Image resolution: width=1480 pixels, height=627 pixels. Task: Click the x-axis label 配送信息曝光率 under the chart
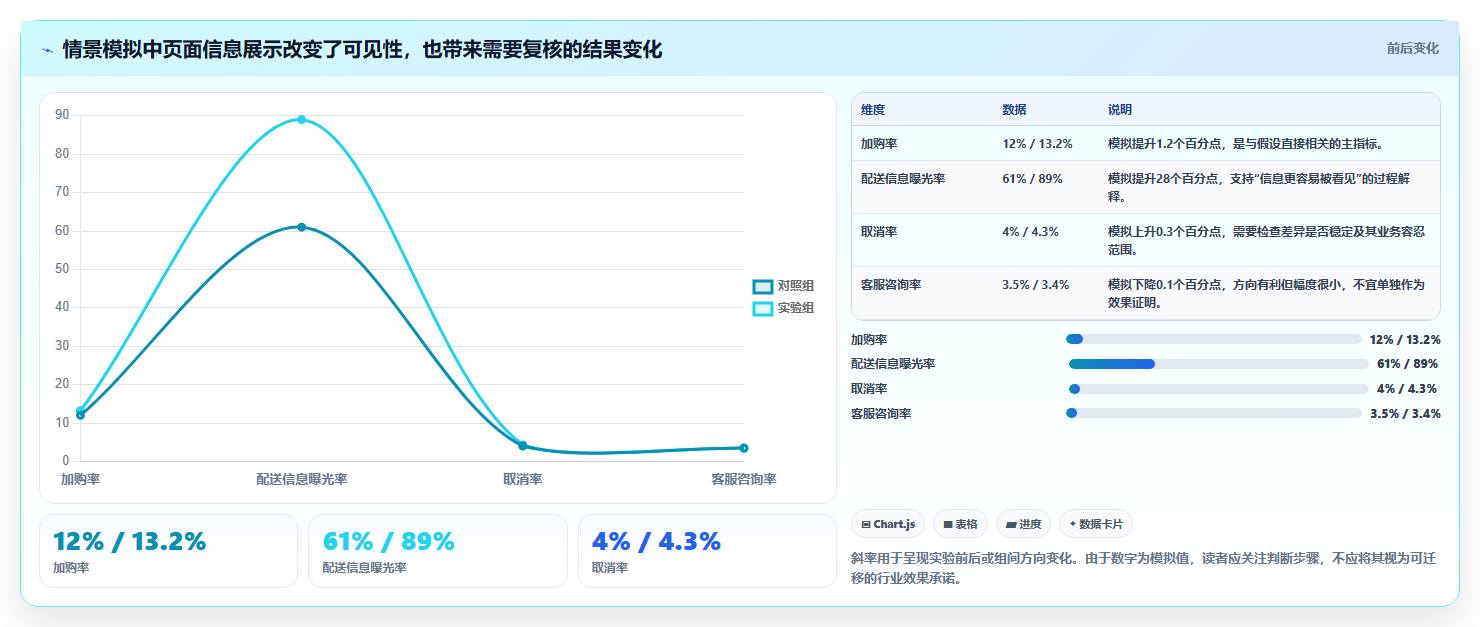pyautogui.click(x=301, y=479)
